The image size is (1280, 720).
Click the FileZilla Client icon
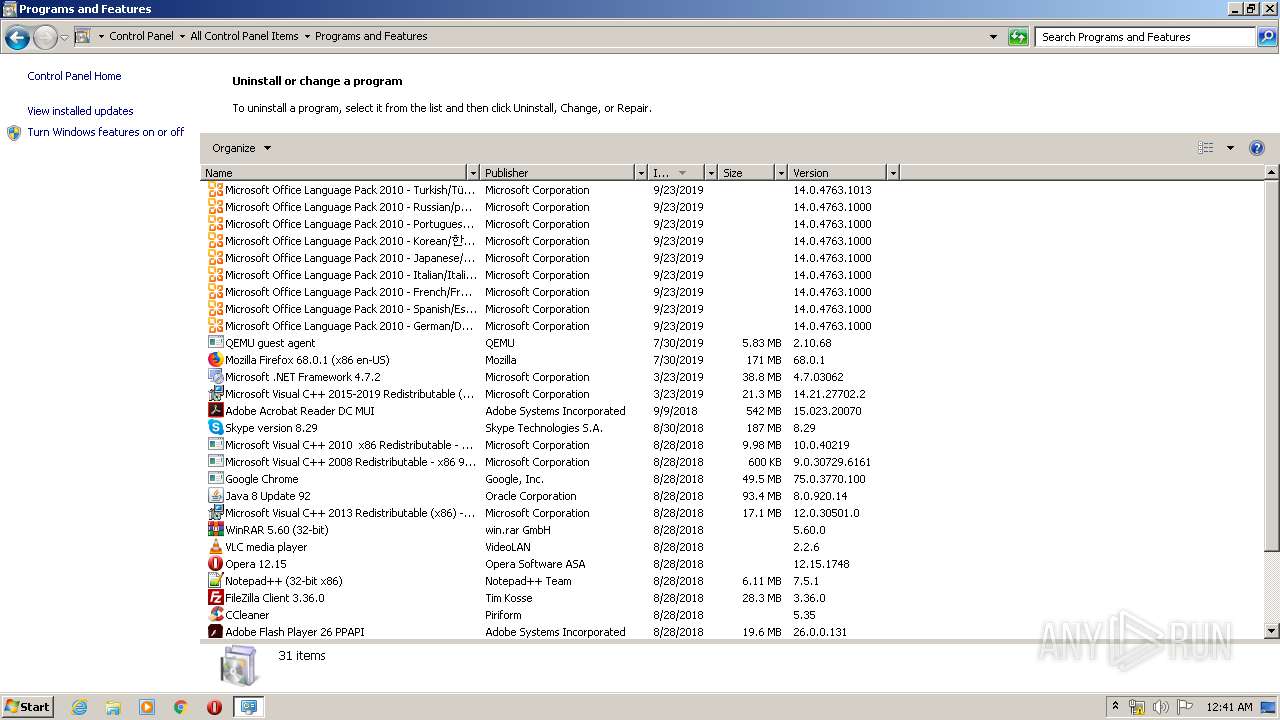[x=215, y=598]
